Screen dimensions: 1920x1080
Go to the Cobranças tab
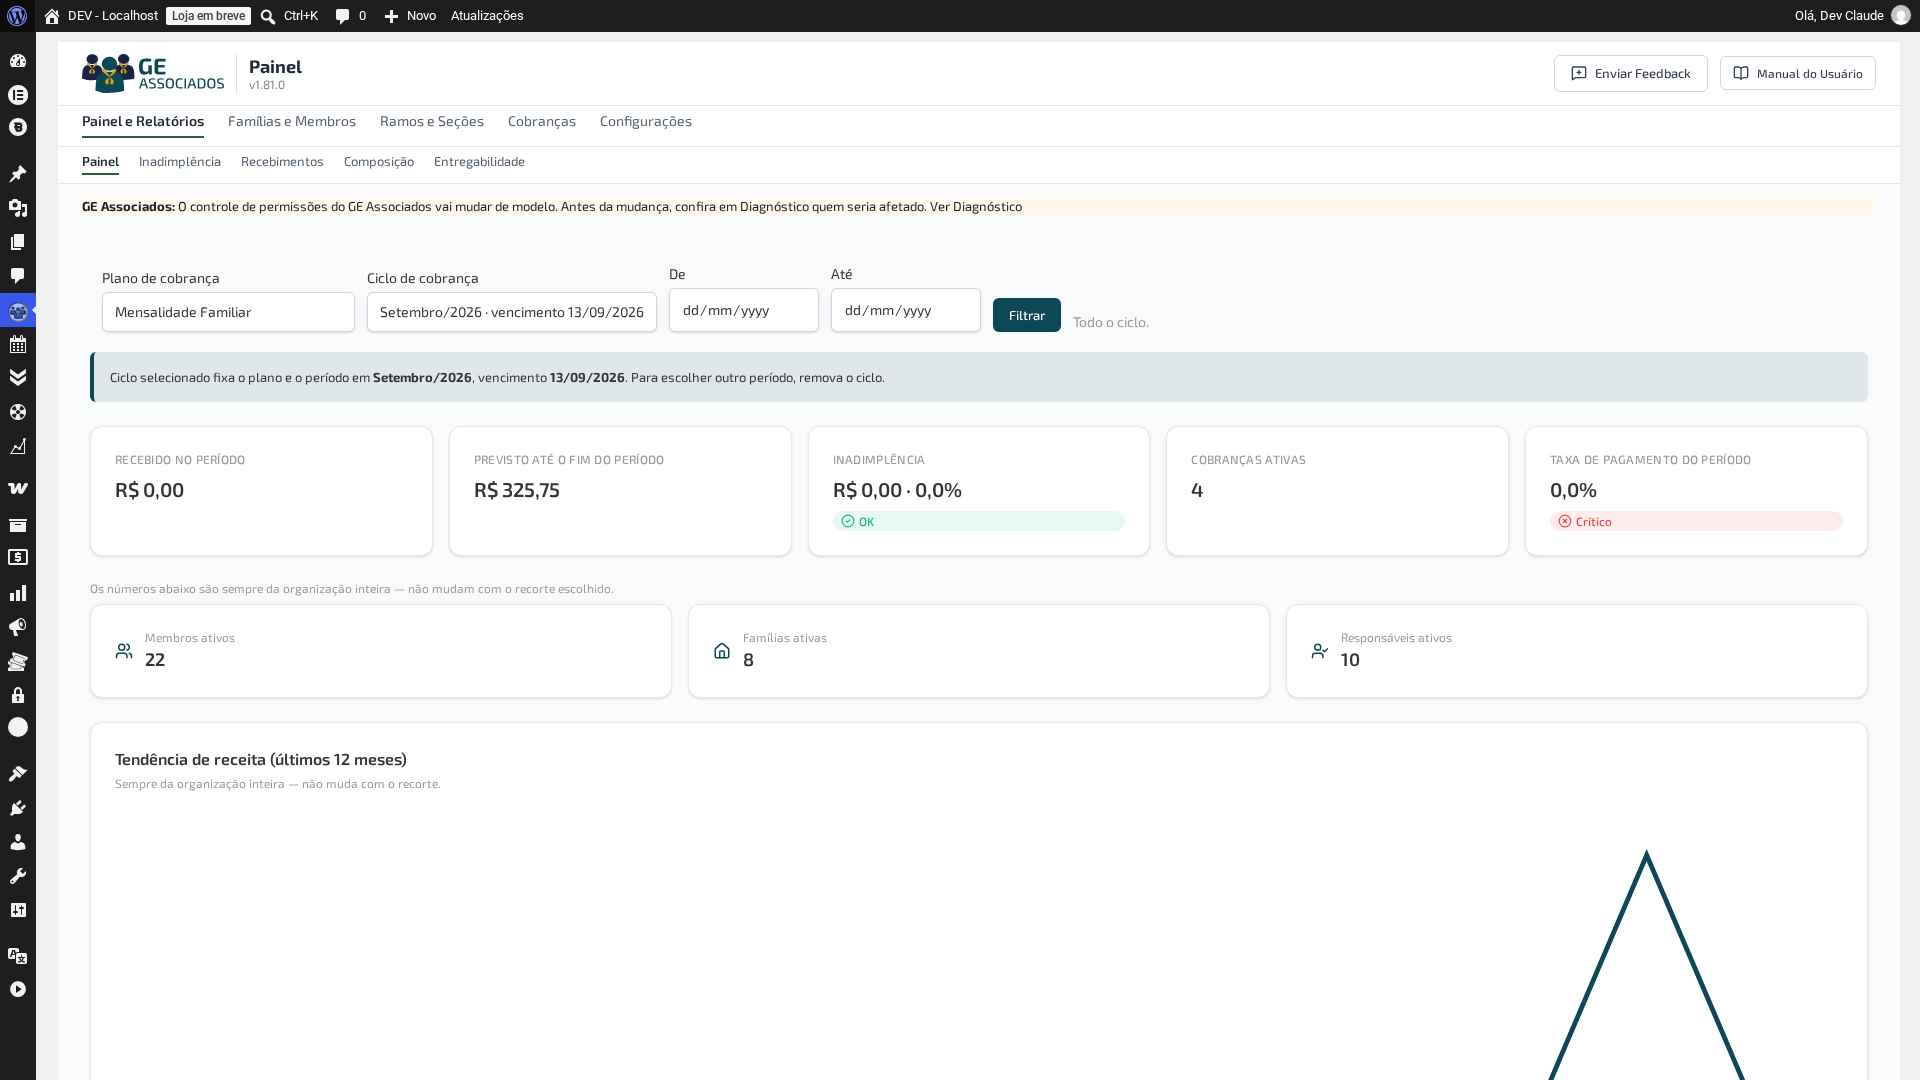(x=542, y=121)
